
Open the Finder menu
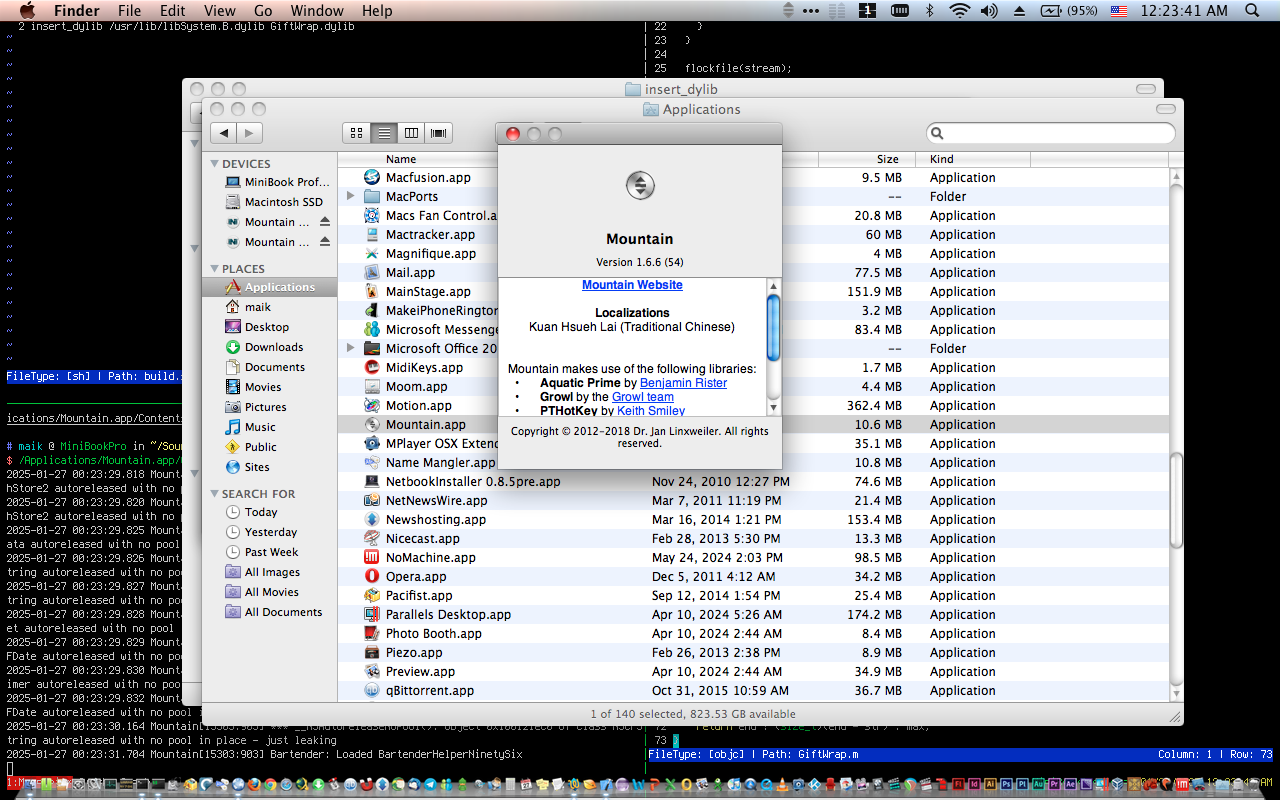[x=76, y=11]
